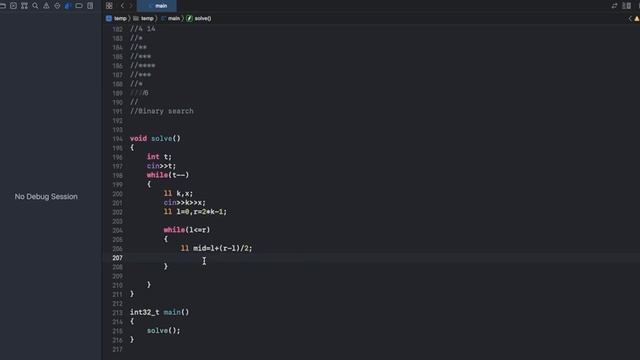Click the 'while(t--)' statement
Viewport: 640px width, 360px height.
click(x=168, y=175)
